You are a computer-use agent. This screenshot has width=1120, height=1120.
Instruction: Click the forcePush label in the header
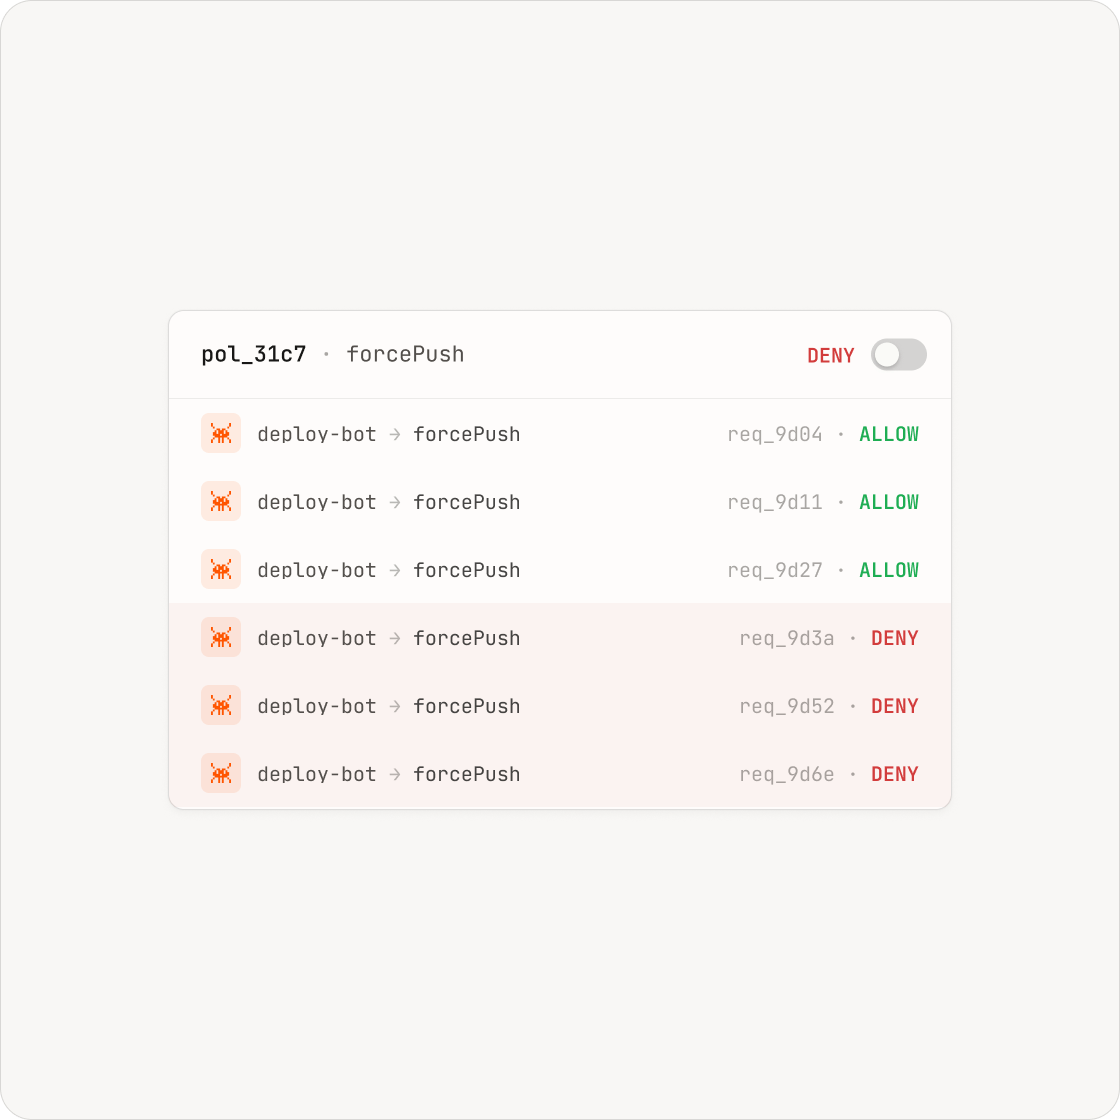pyautogui.click(x=405, y=354)
